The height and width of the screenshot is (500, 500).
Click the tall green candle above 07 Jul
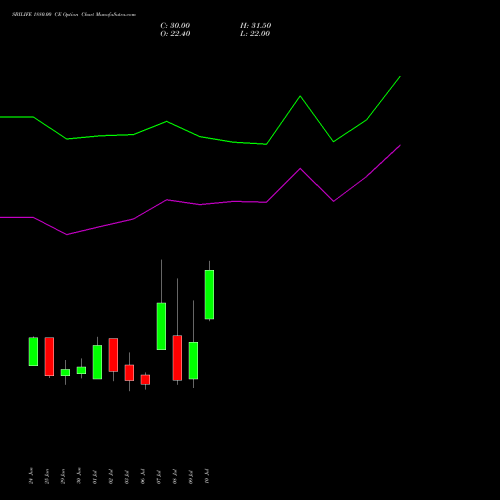click(x=161, y=326)
